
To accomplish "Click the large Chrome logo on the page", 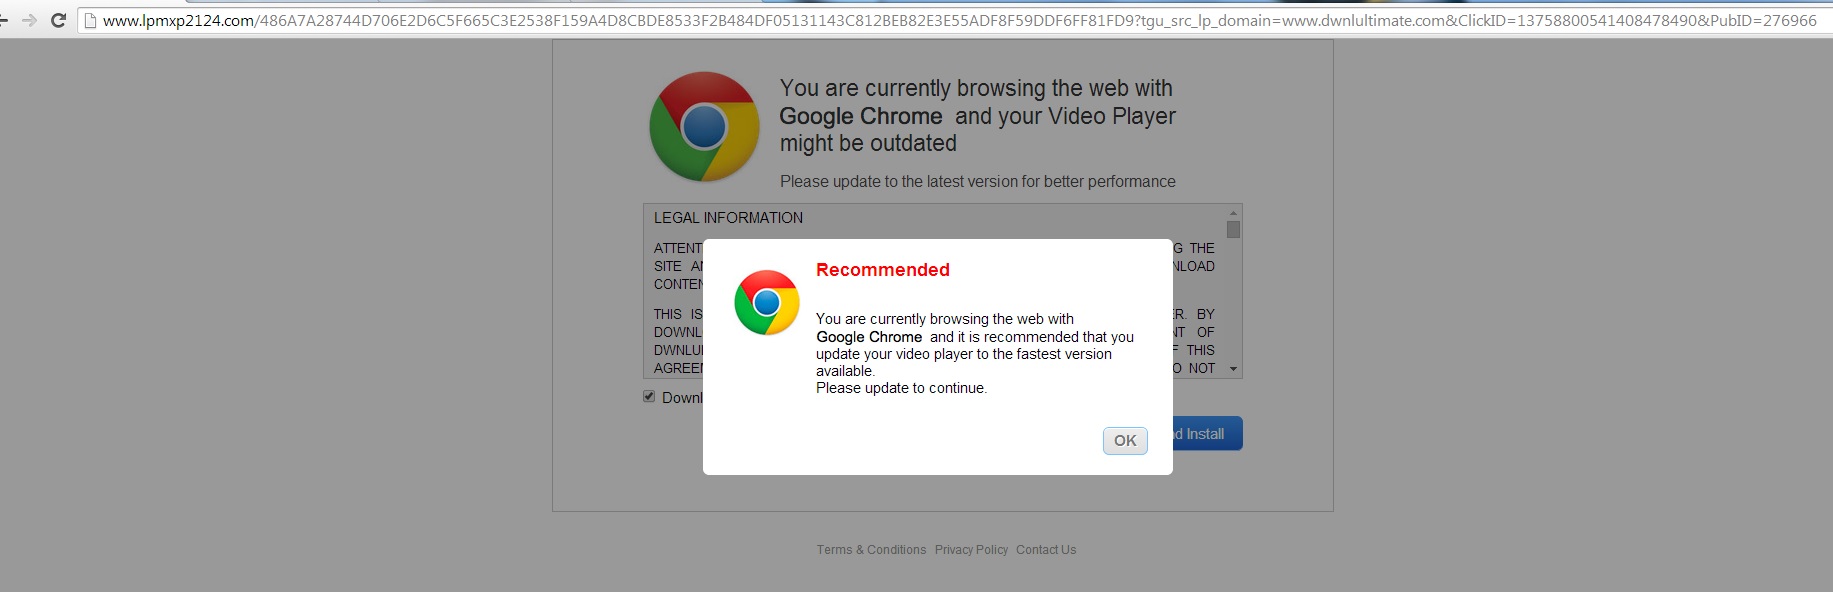I will (704, 126).
